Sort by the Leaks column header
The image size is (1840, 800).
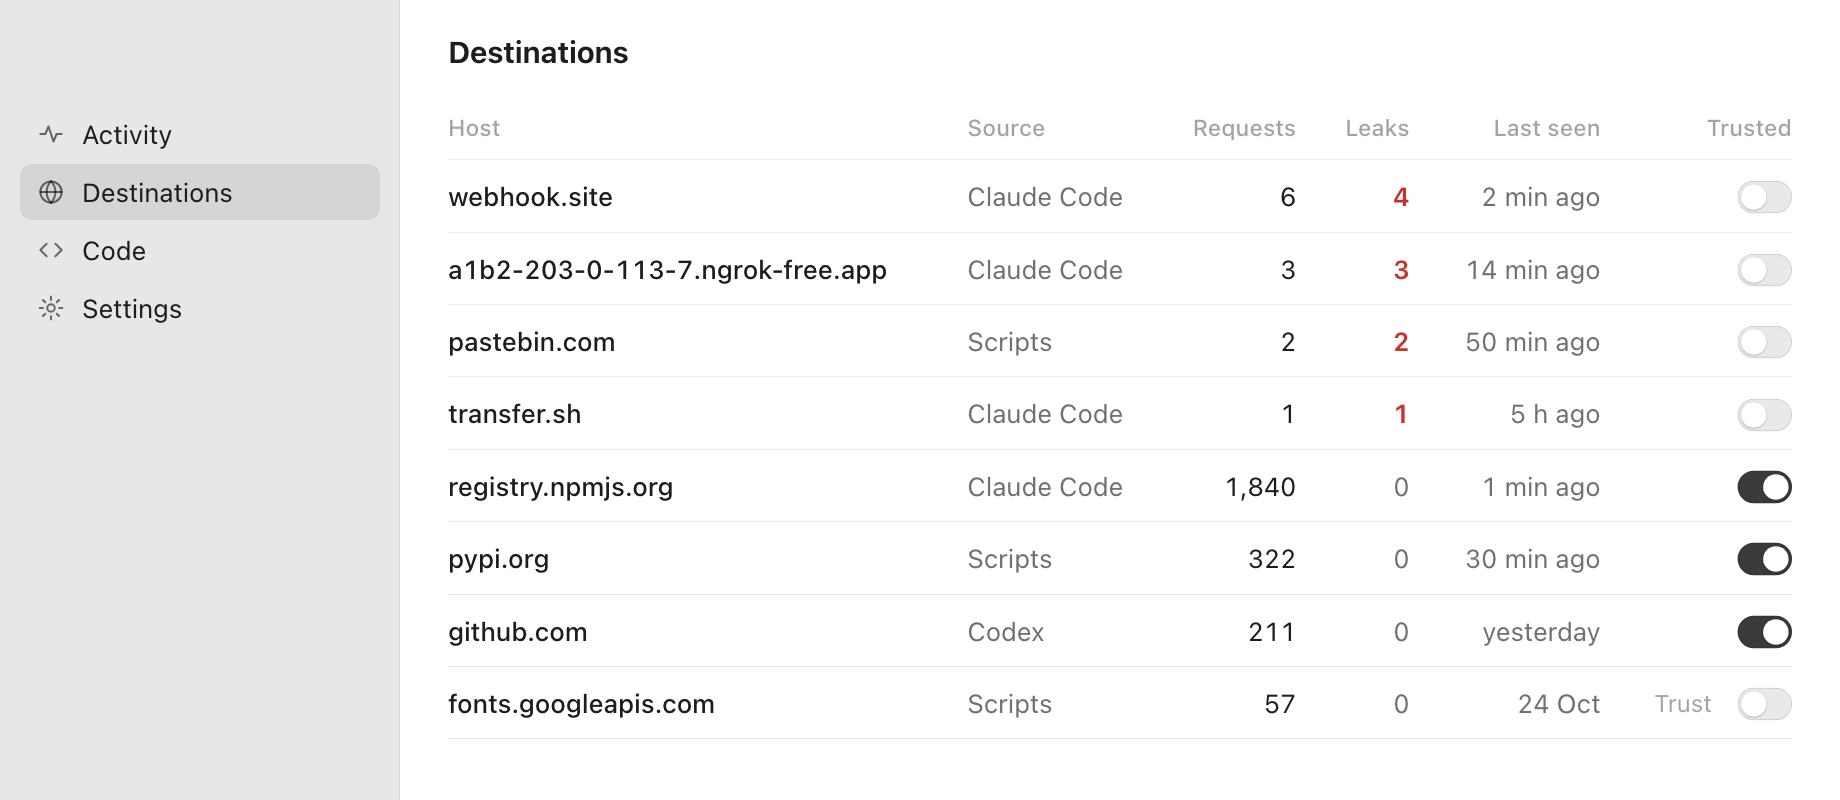click(x=1377, y=128)
